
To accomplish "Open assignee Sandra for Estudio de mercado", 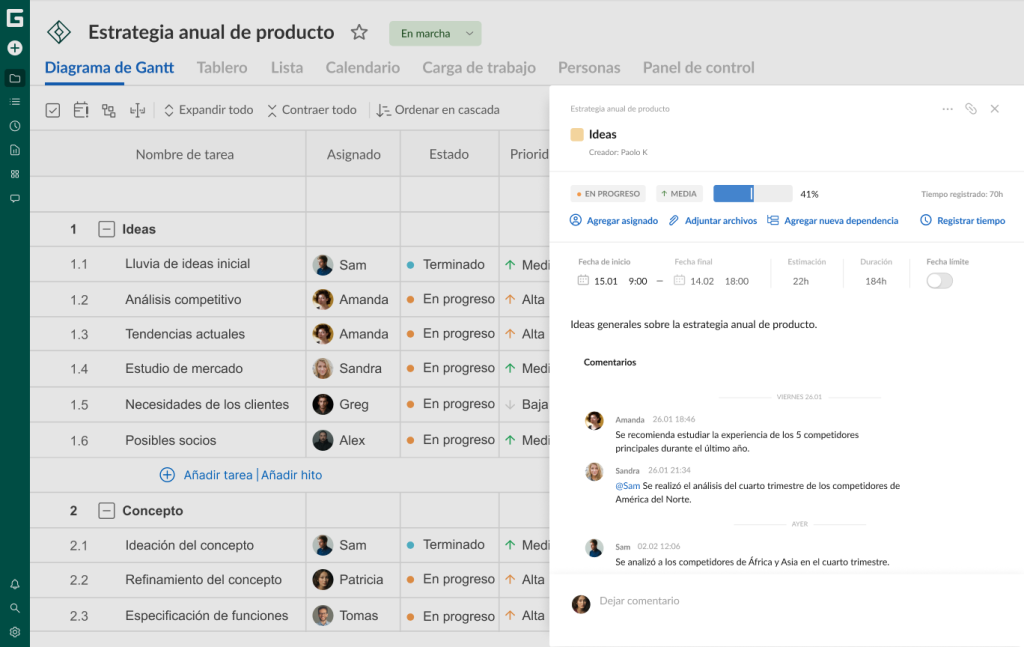I will [x=347, y=368].
